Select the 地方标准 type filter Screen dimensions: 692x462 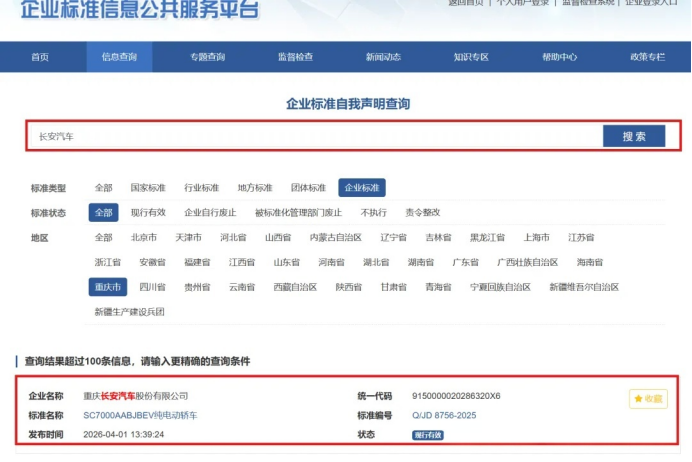click(x=255, y=188)
